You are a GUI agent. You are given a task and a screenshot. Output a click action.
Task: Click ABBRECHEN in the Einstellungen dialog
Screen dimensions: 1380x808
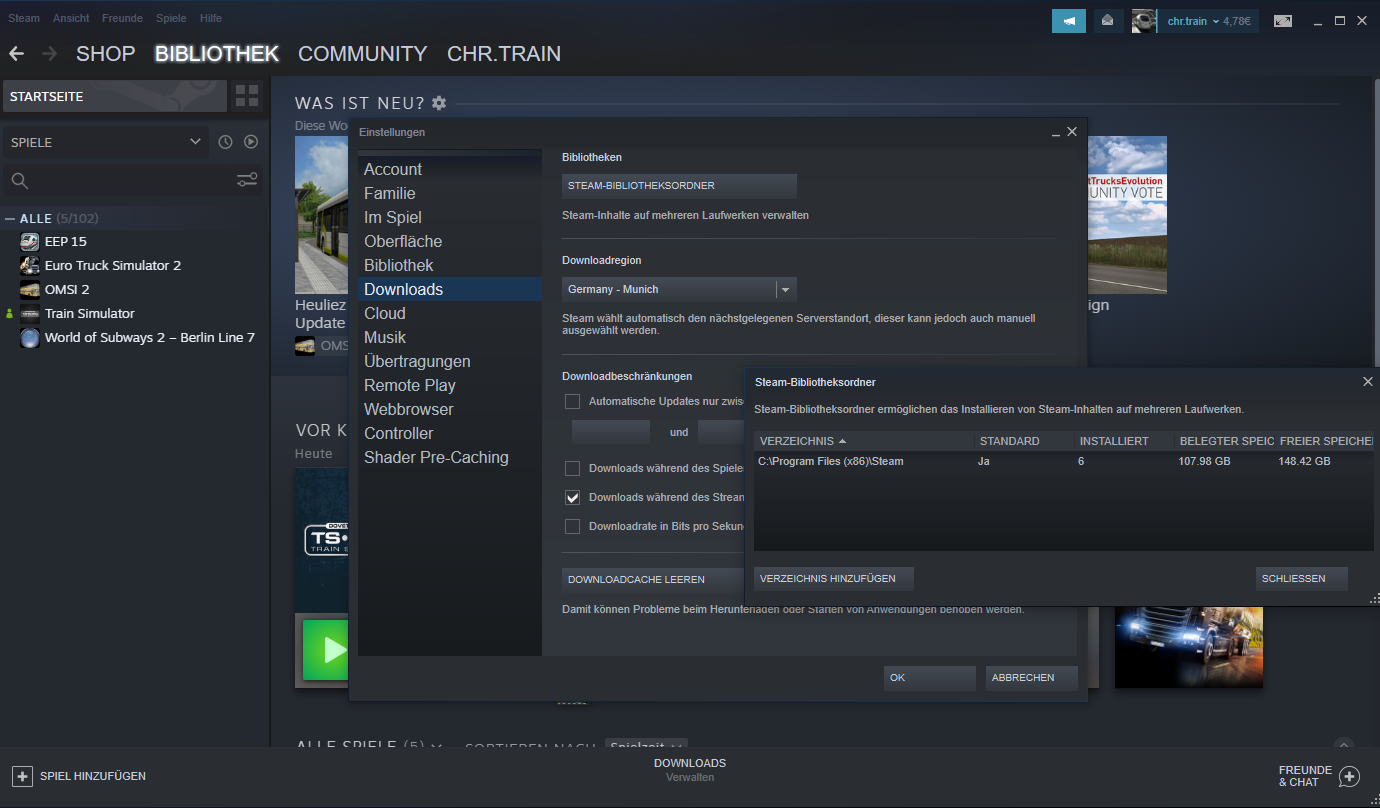tap(1031, 678)
